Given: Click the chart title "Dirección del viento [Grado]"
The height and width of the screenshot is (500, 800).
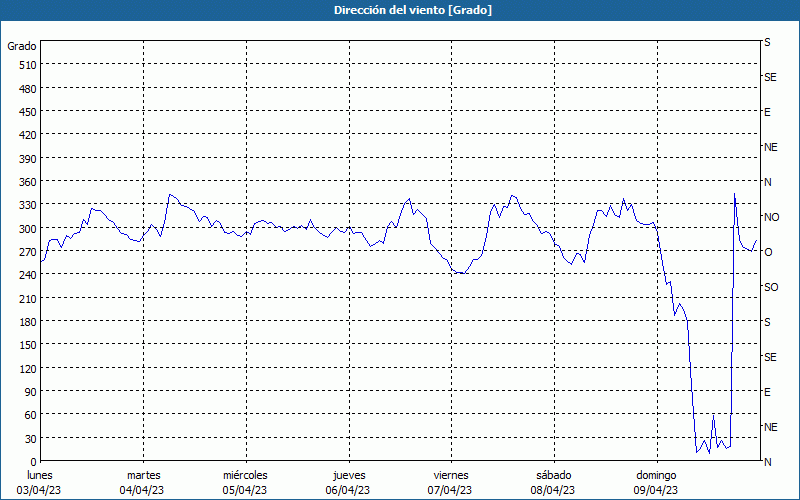Looking at the screenshot, I should pos(413,10).
